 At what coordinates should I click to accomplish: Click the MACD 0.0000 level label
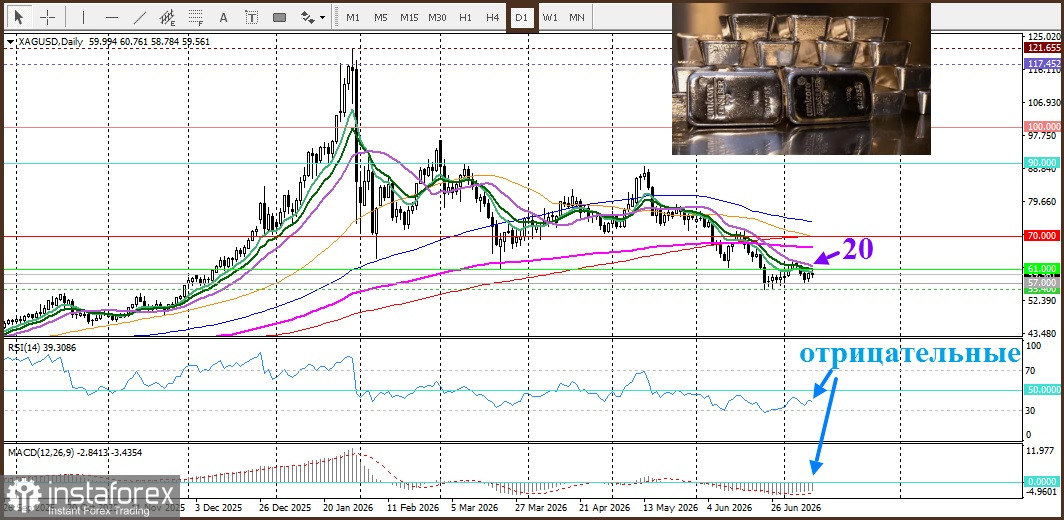point(1044,482)
